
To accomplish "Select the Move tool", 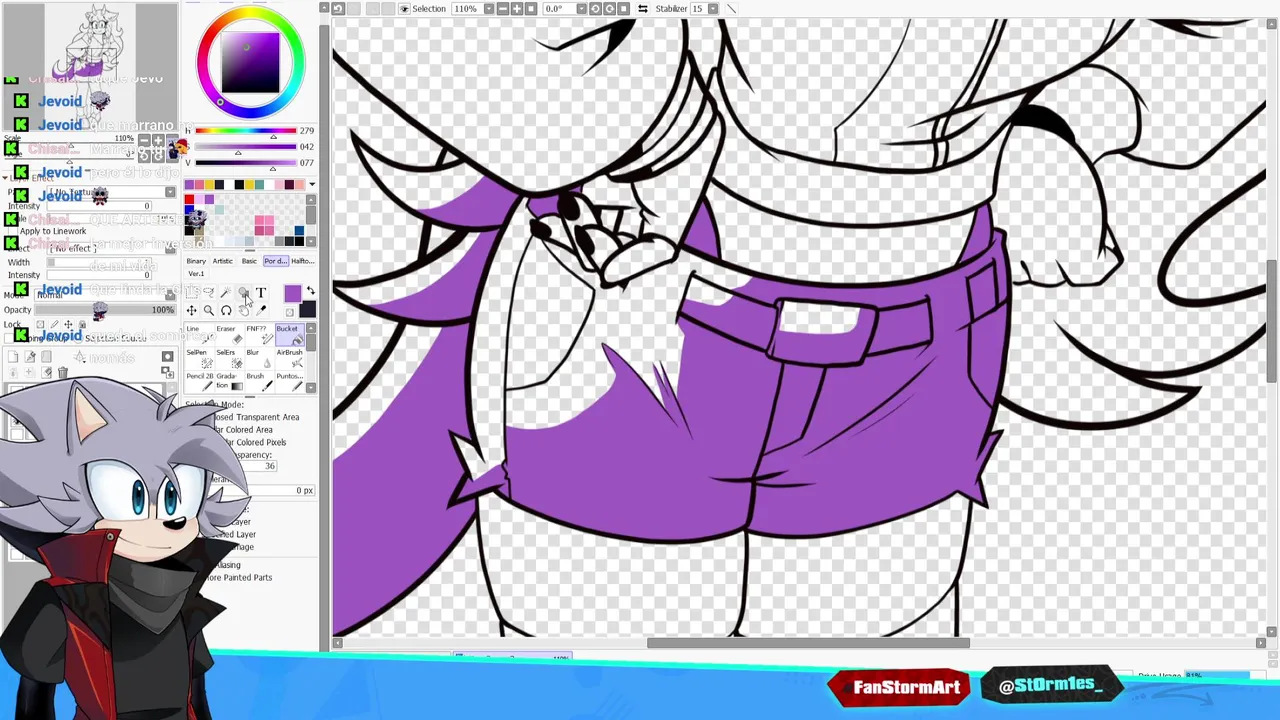I will pos(192,311).
